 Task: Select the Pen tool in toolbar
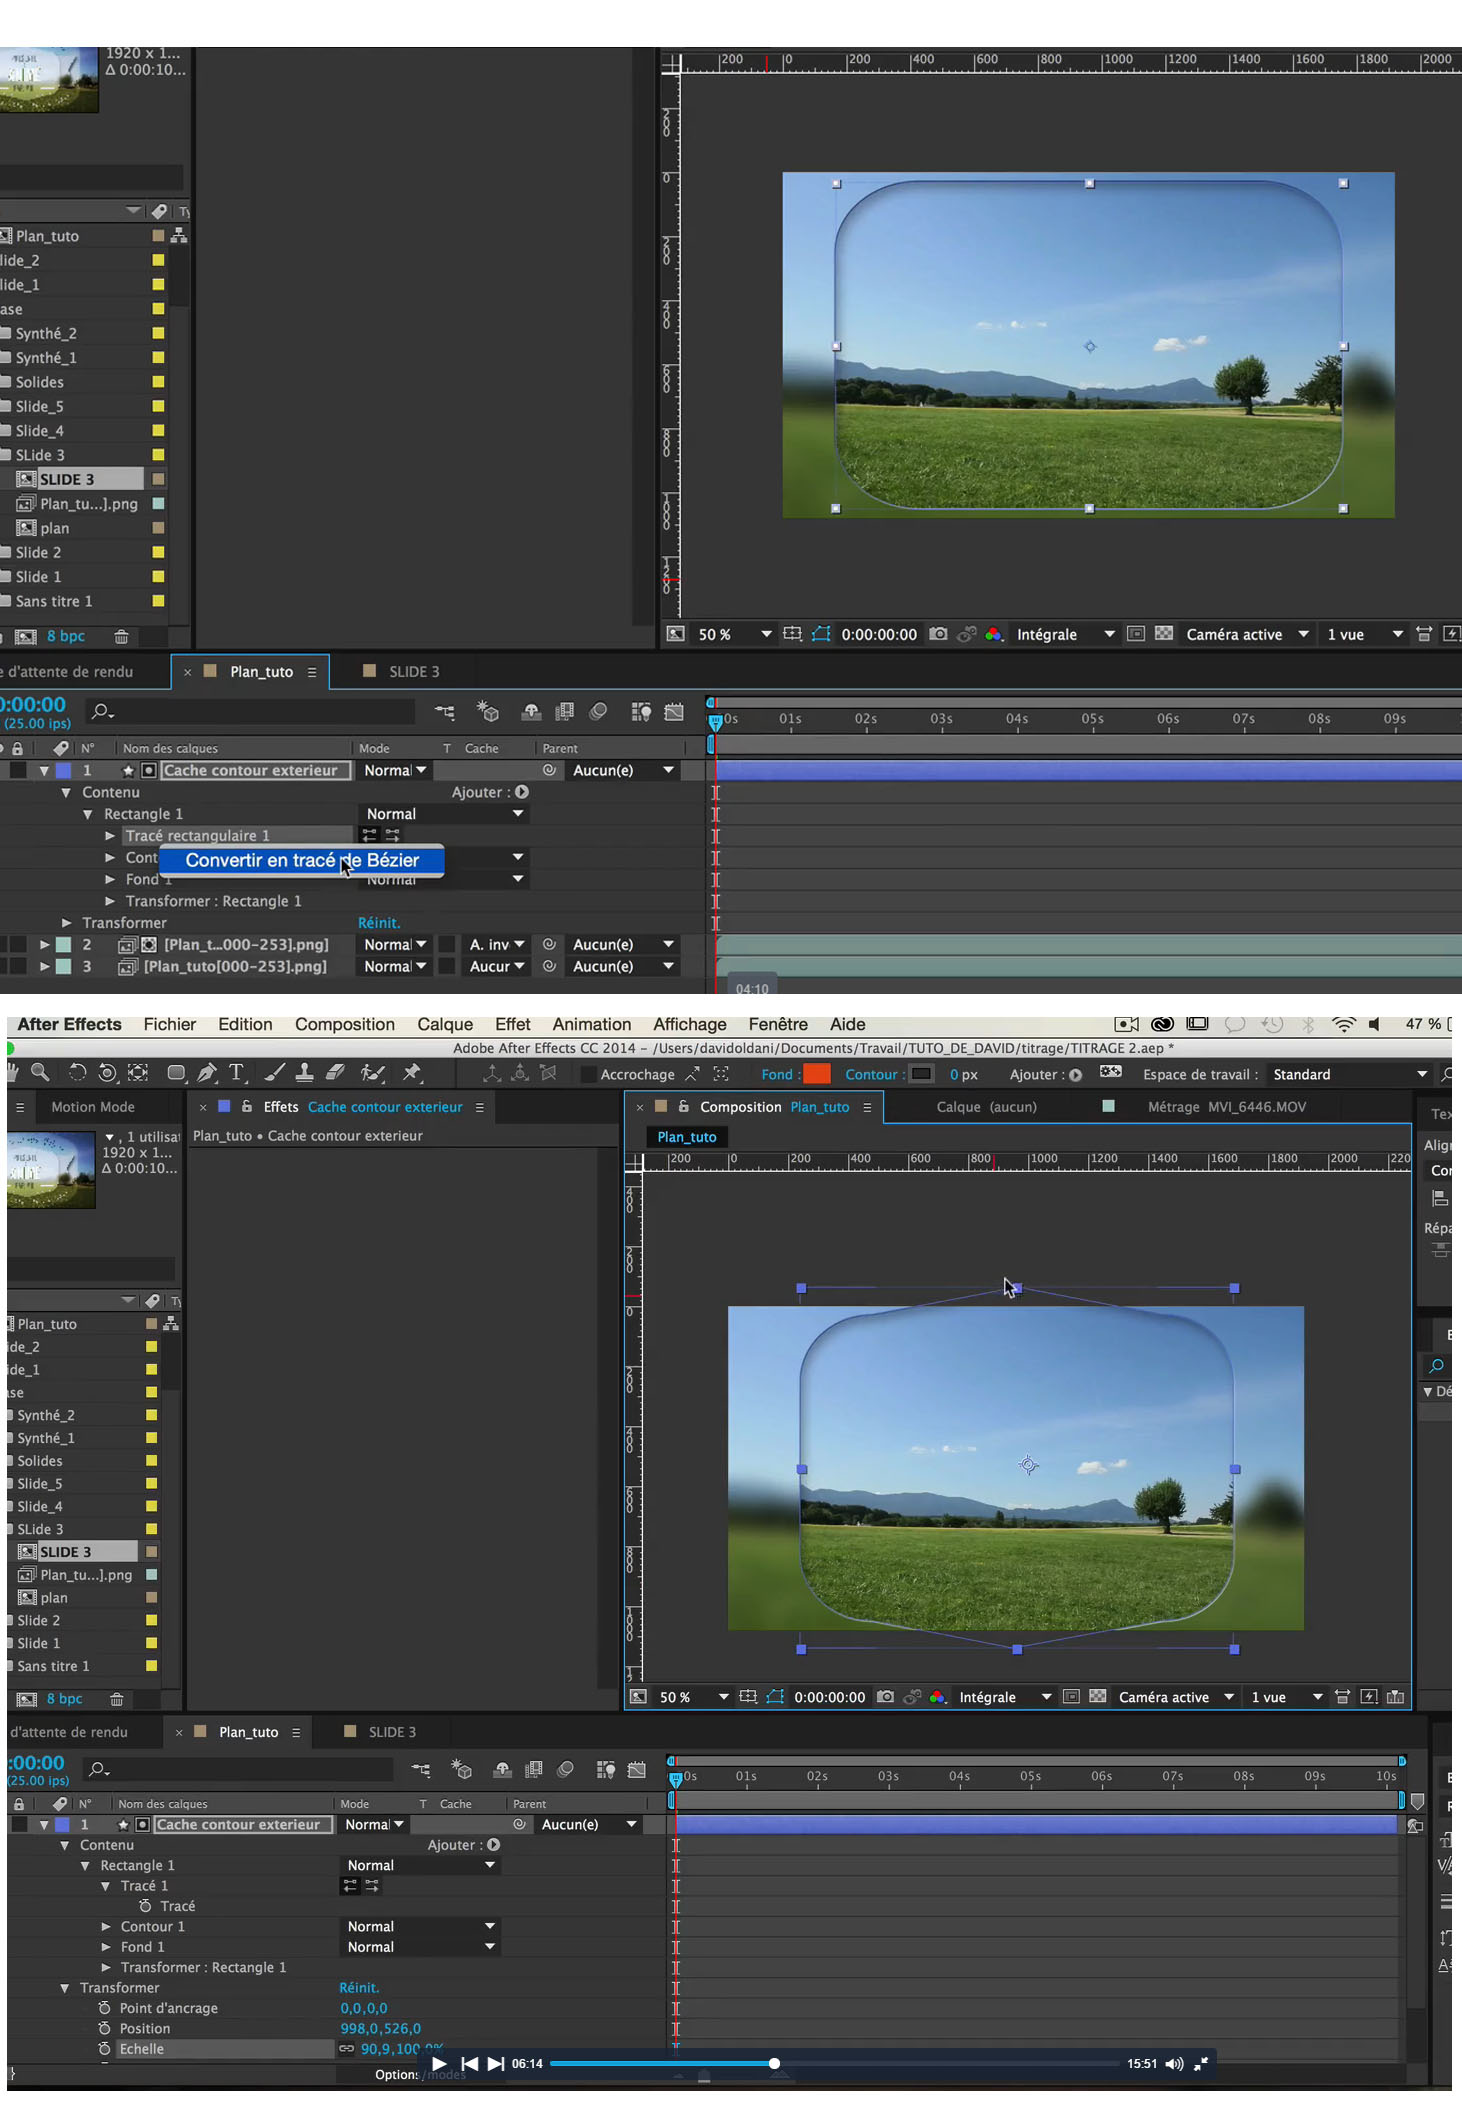click(207, 1073)
